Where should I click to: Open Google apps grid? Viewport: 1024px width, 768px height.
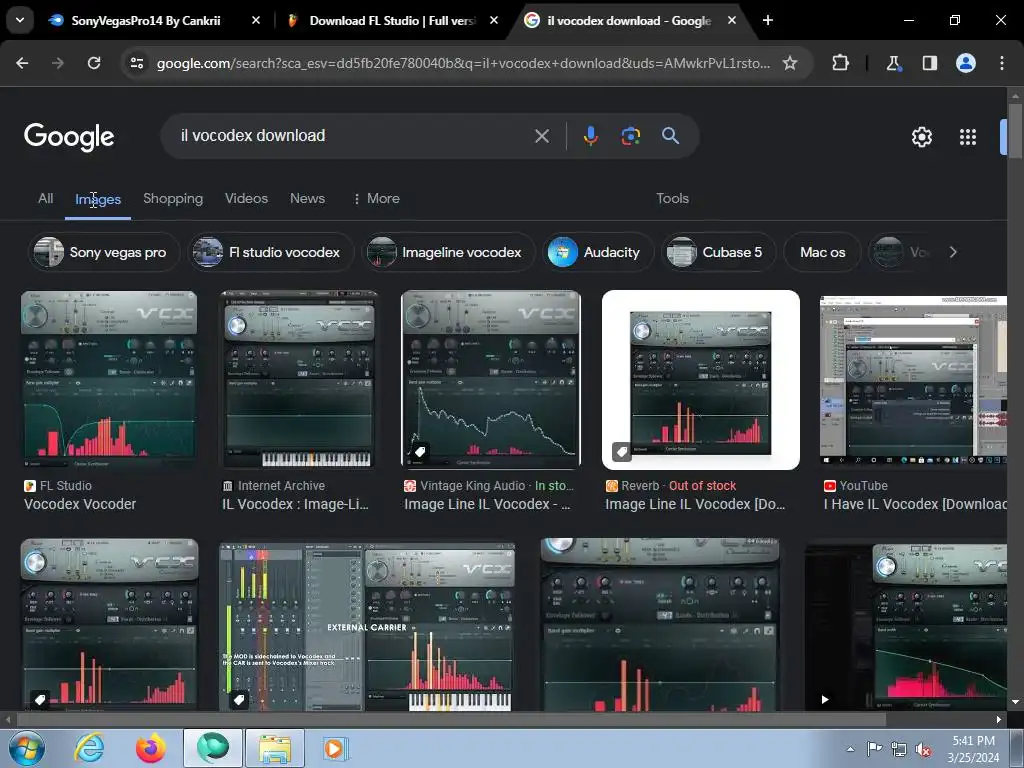[x=968, y=137]
